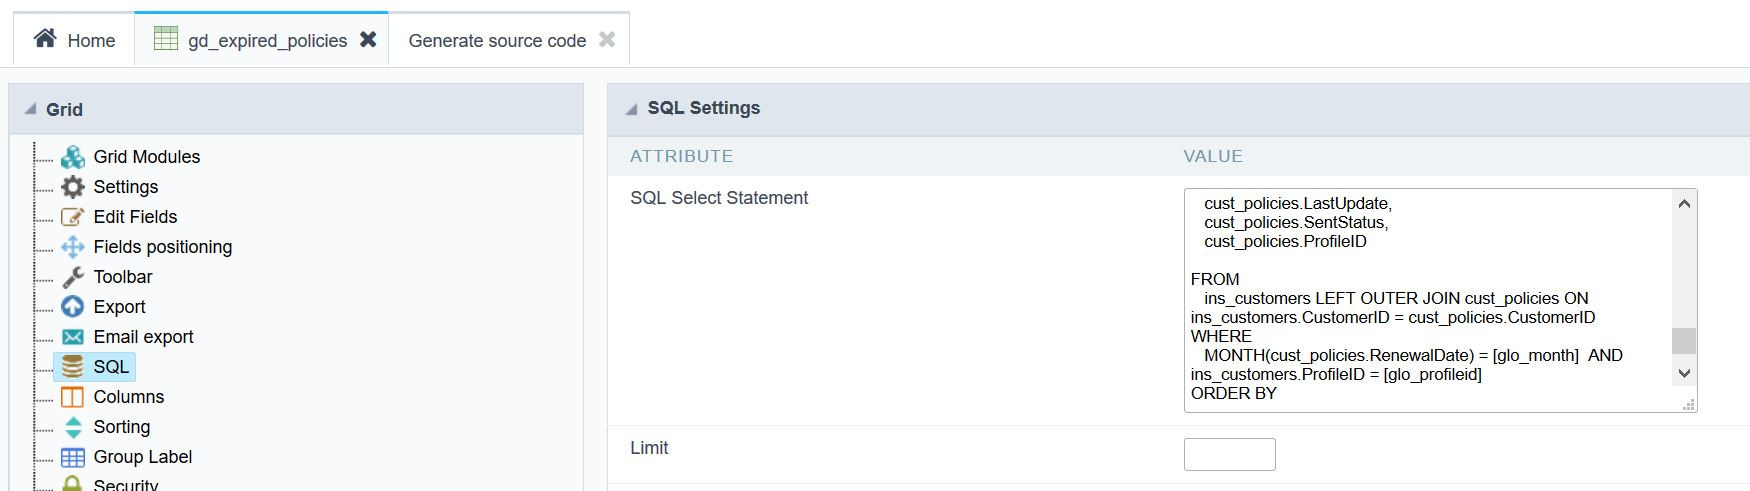Close the gd_expired_policies tab

(x=368, y=40)
